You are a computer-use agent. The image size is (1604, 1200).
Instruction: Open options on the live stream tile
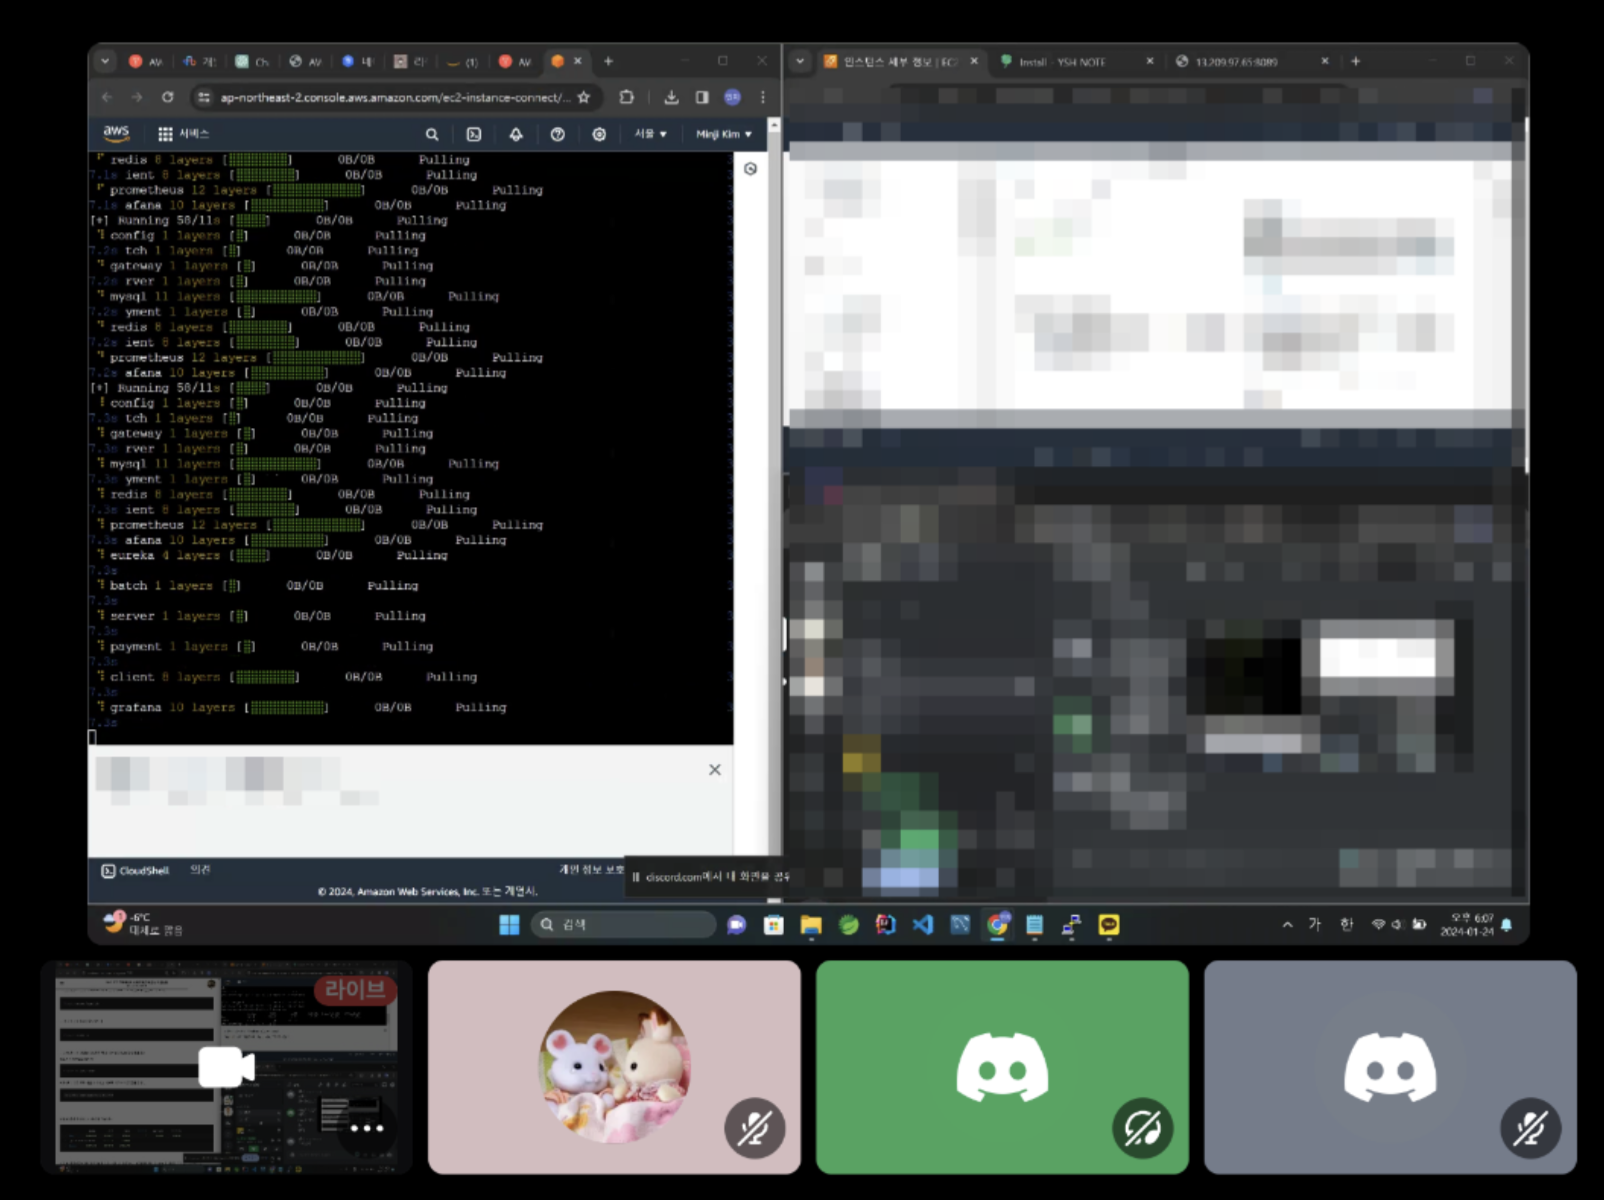366,1128
